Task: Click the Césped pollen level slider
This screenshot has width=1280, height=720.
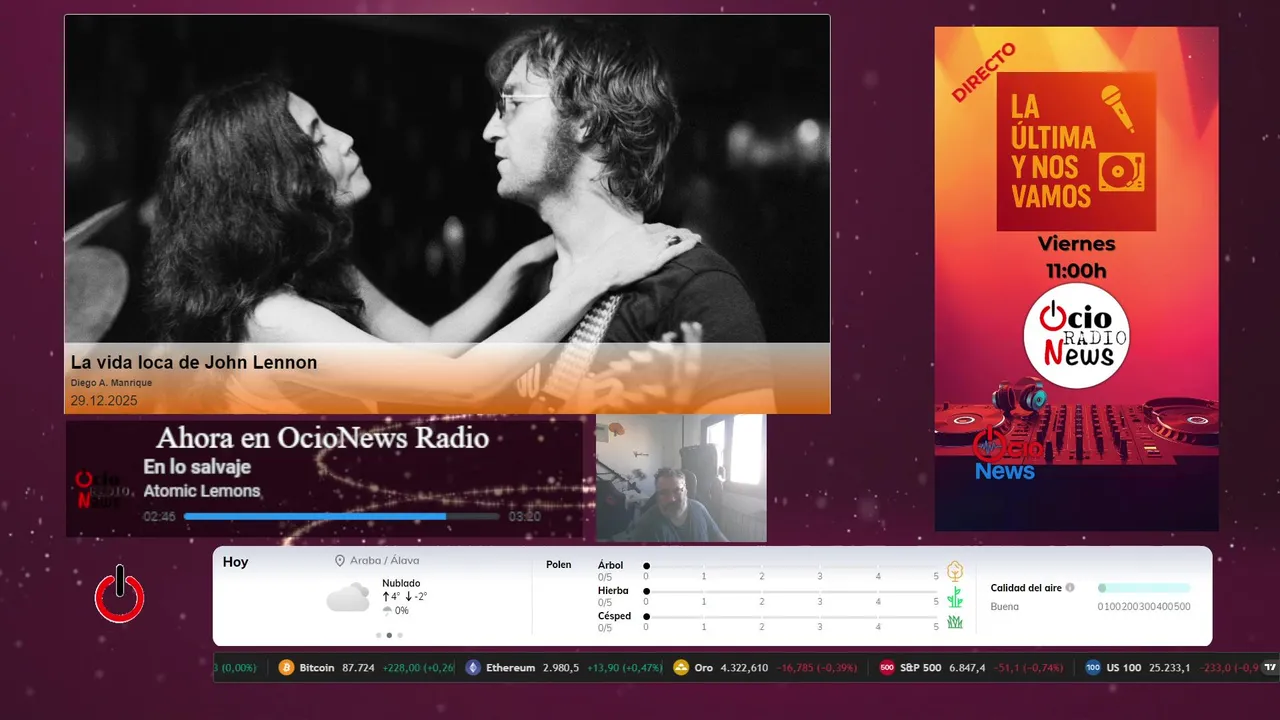Action: pyautogui.click(x=792, y=617)
